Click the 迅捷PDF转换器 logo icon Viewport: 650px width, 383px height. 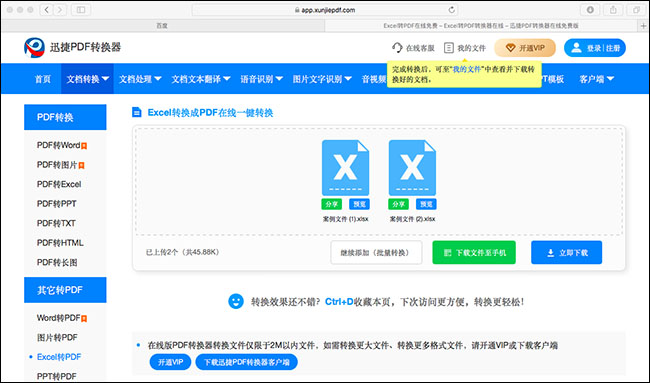pos(34,47)
